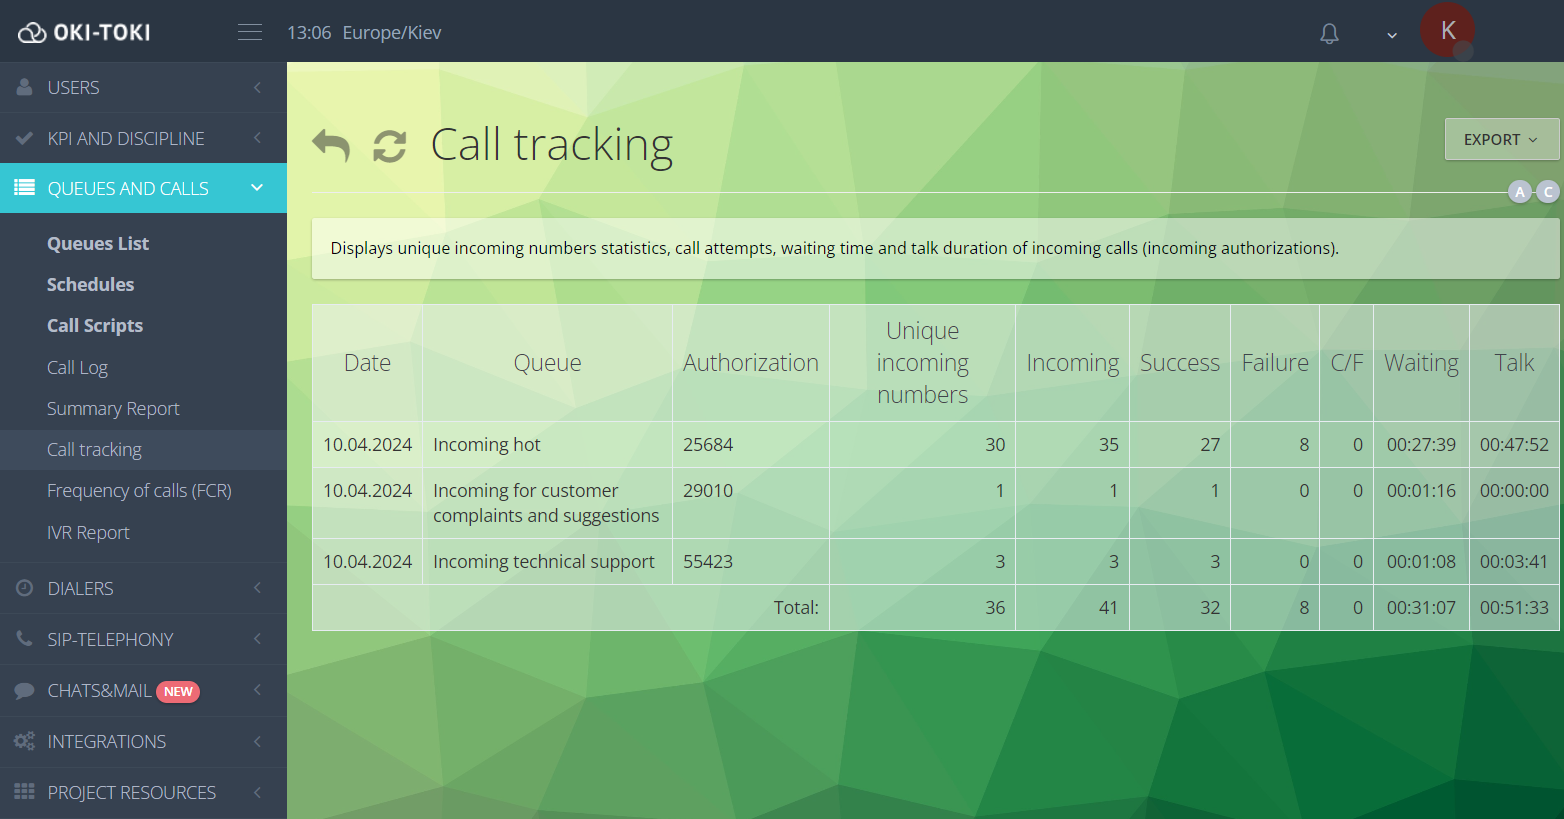Click the back arrow above Call tracking
The image size is (1564, 819).
[x=330, y=144]
